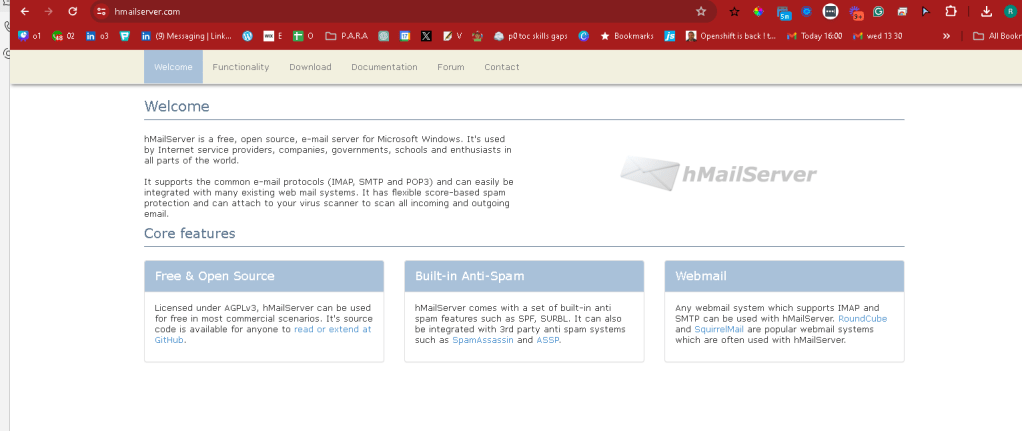Image resolution: width=1022 pixels, height=431 pixels.
Task: Open the Grammarly extension icon
Action: (x=878, y=11)
